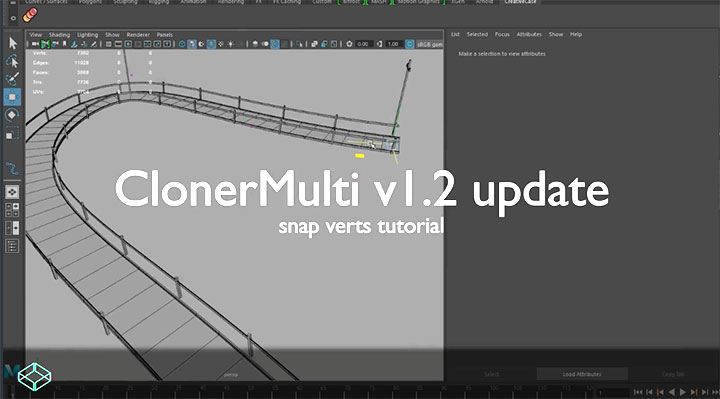Activate the Rotate tool in toolbox
Image resolution: width=720 pixels, height=399 pixels.
(x=12, y=115)
